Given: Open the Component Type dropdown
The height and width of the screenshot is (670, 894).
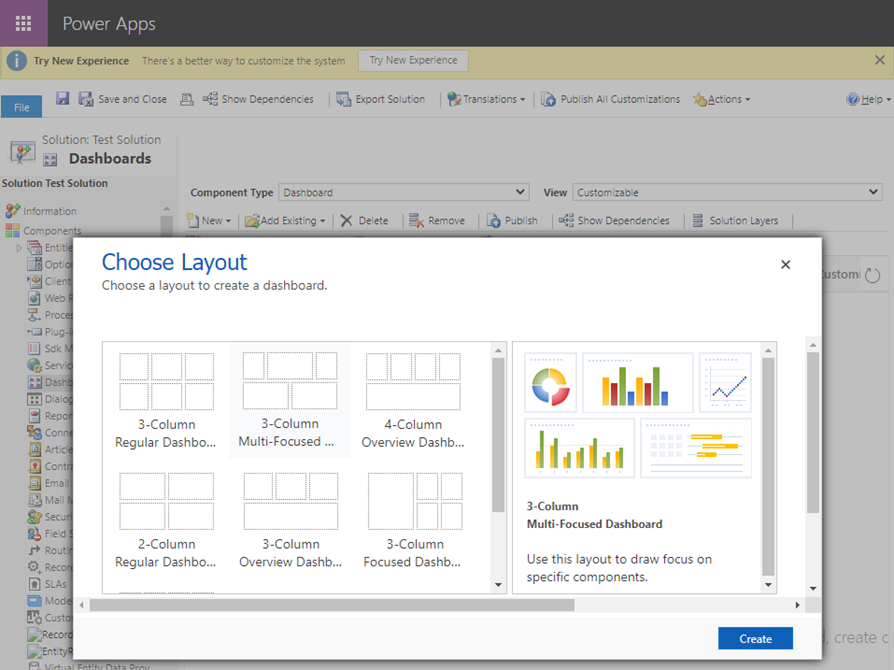Looking at the screenshot, I should pyautogui.click(x=404, y=192).
